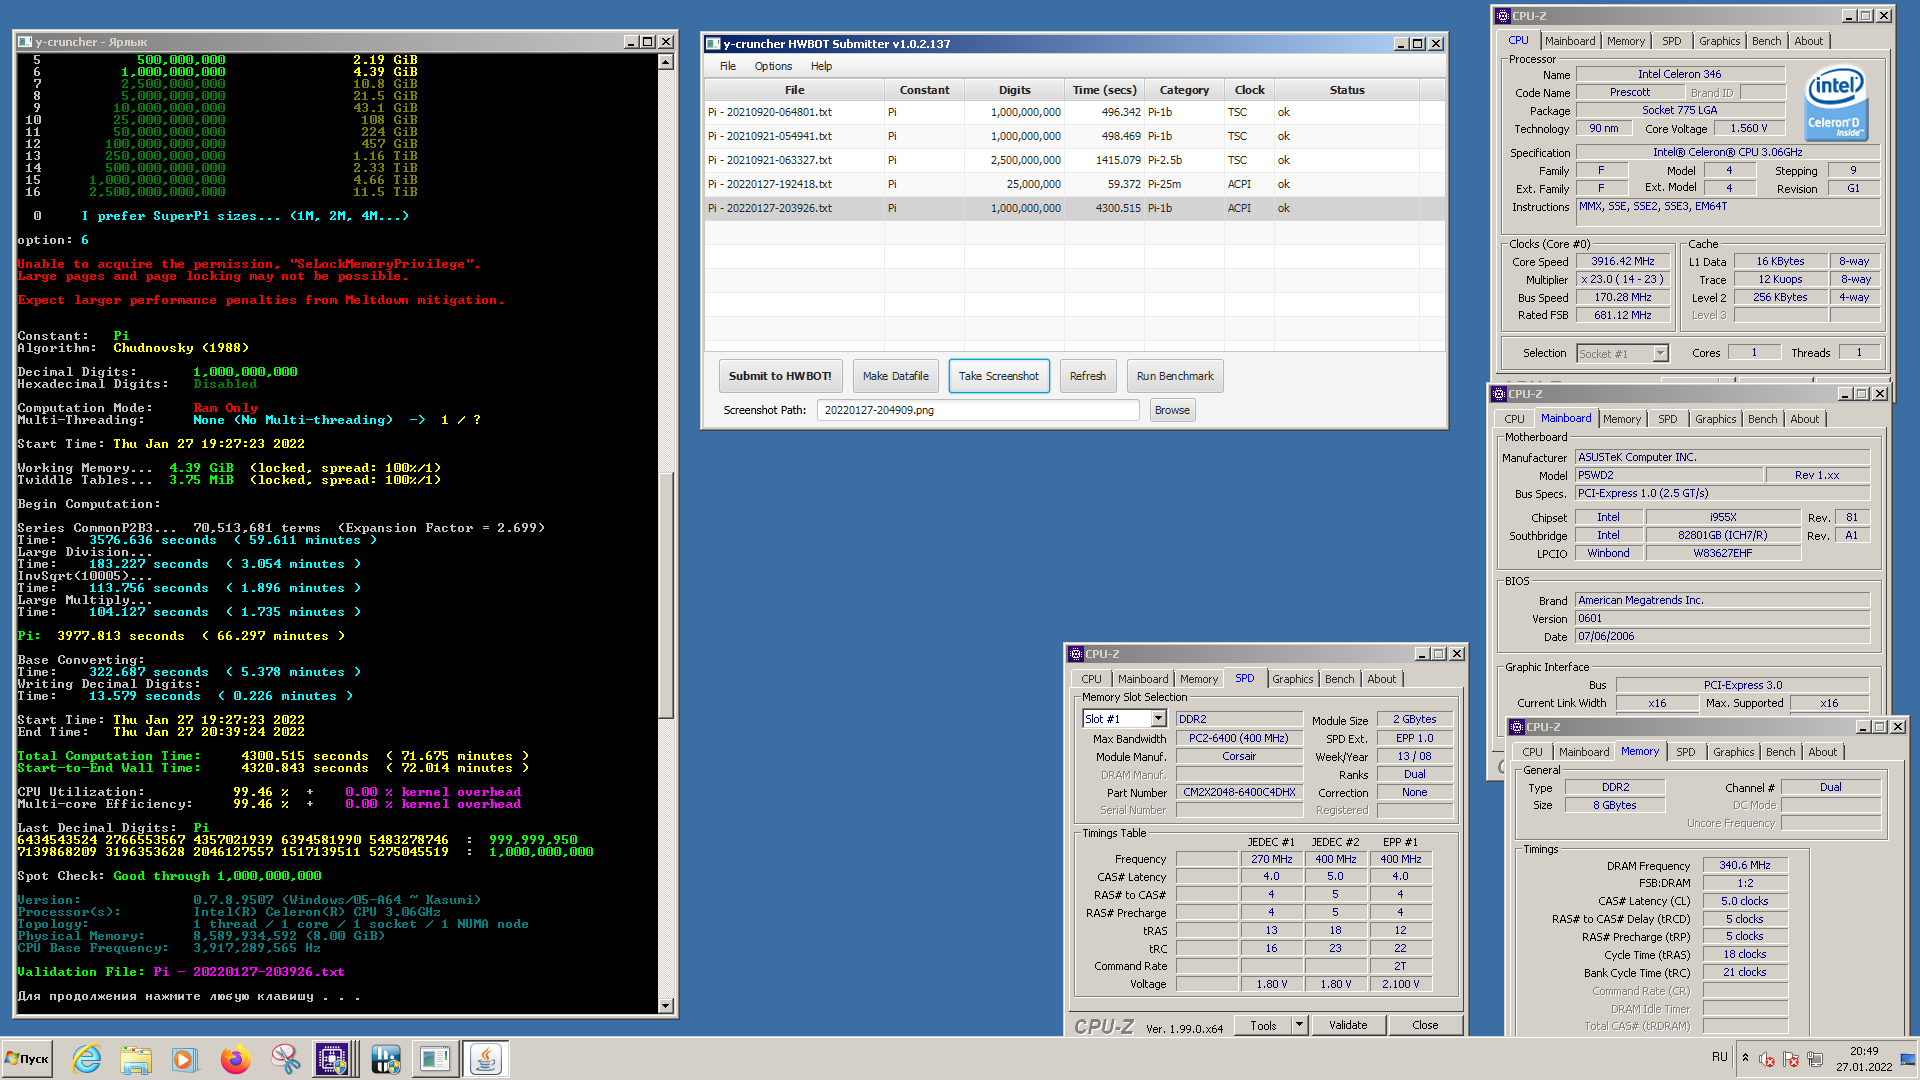
Task: Open Windows Media Player taskbar icon
Action: click(184, 1059)
